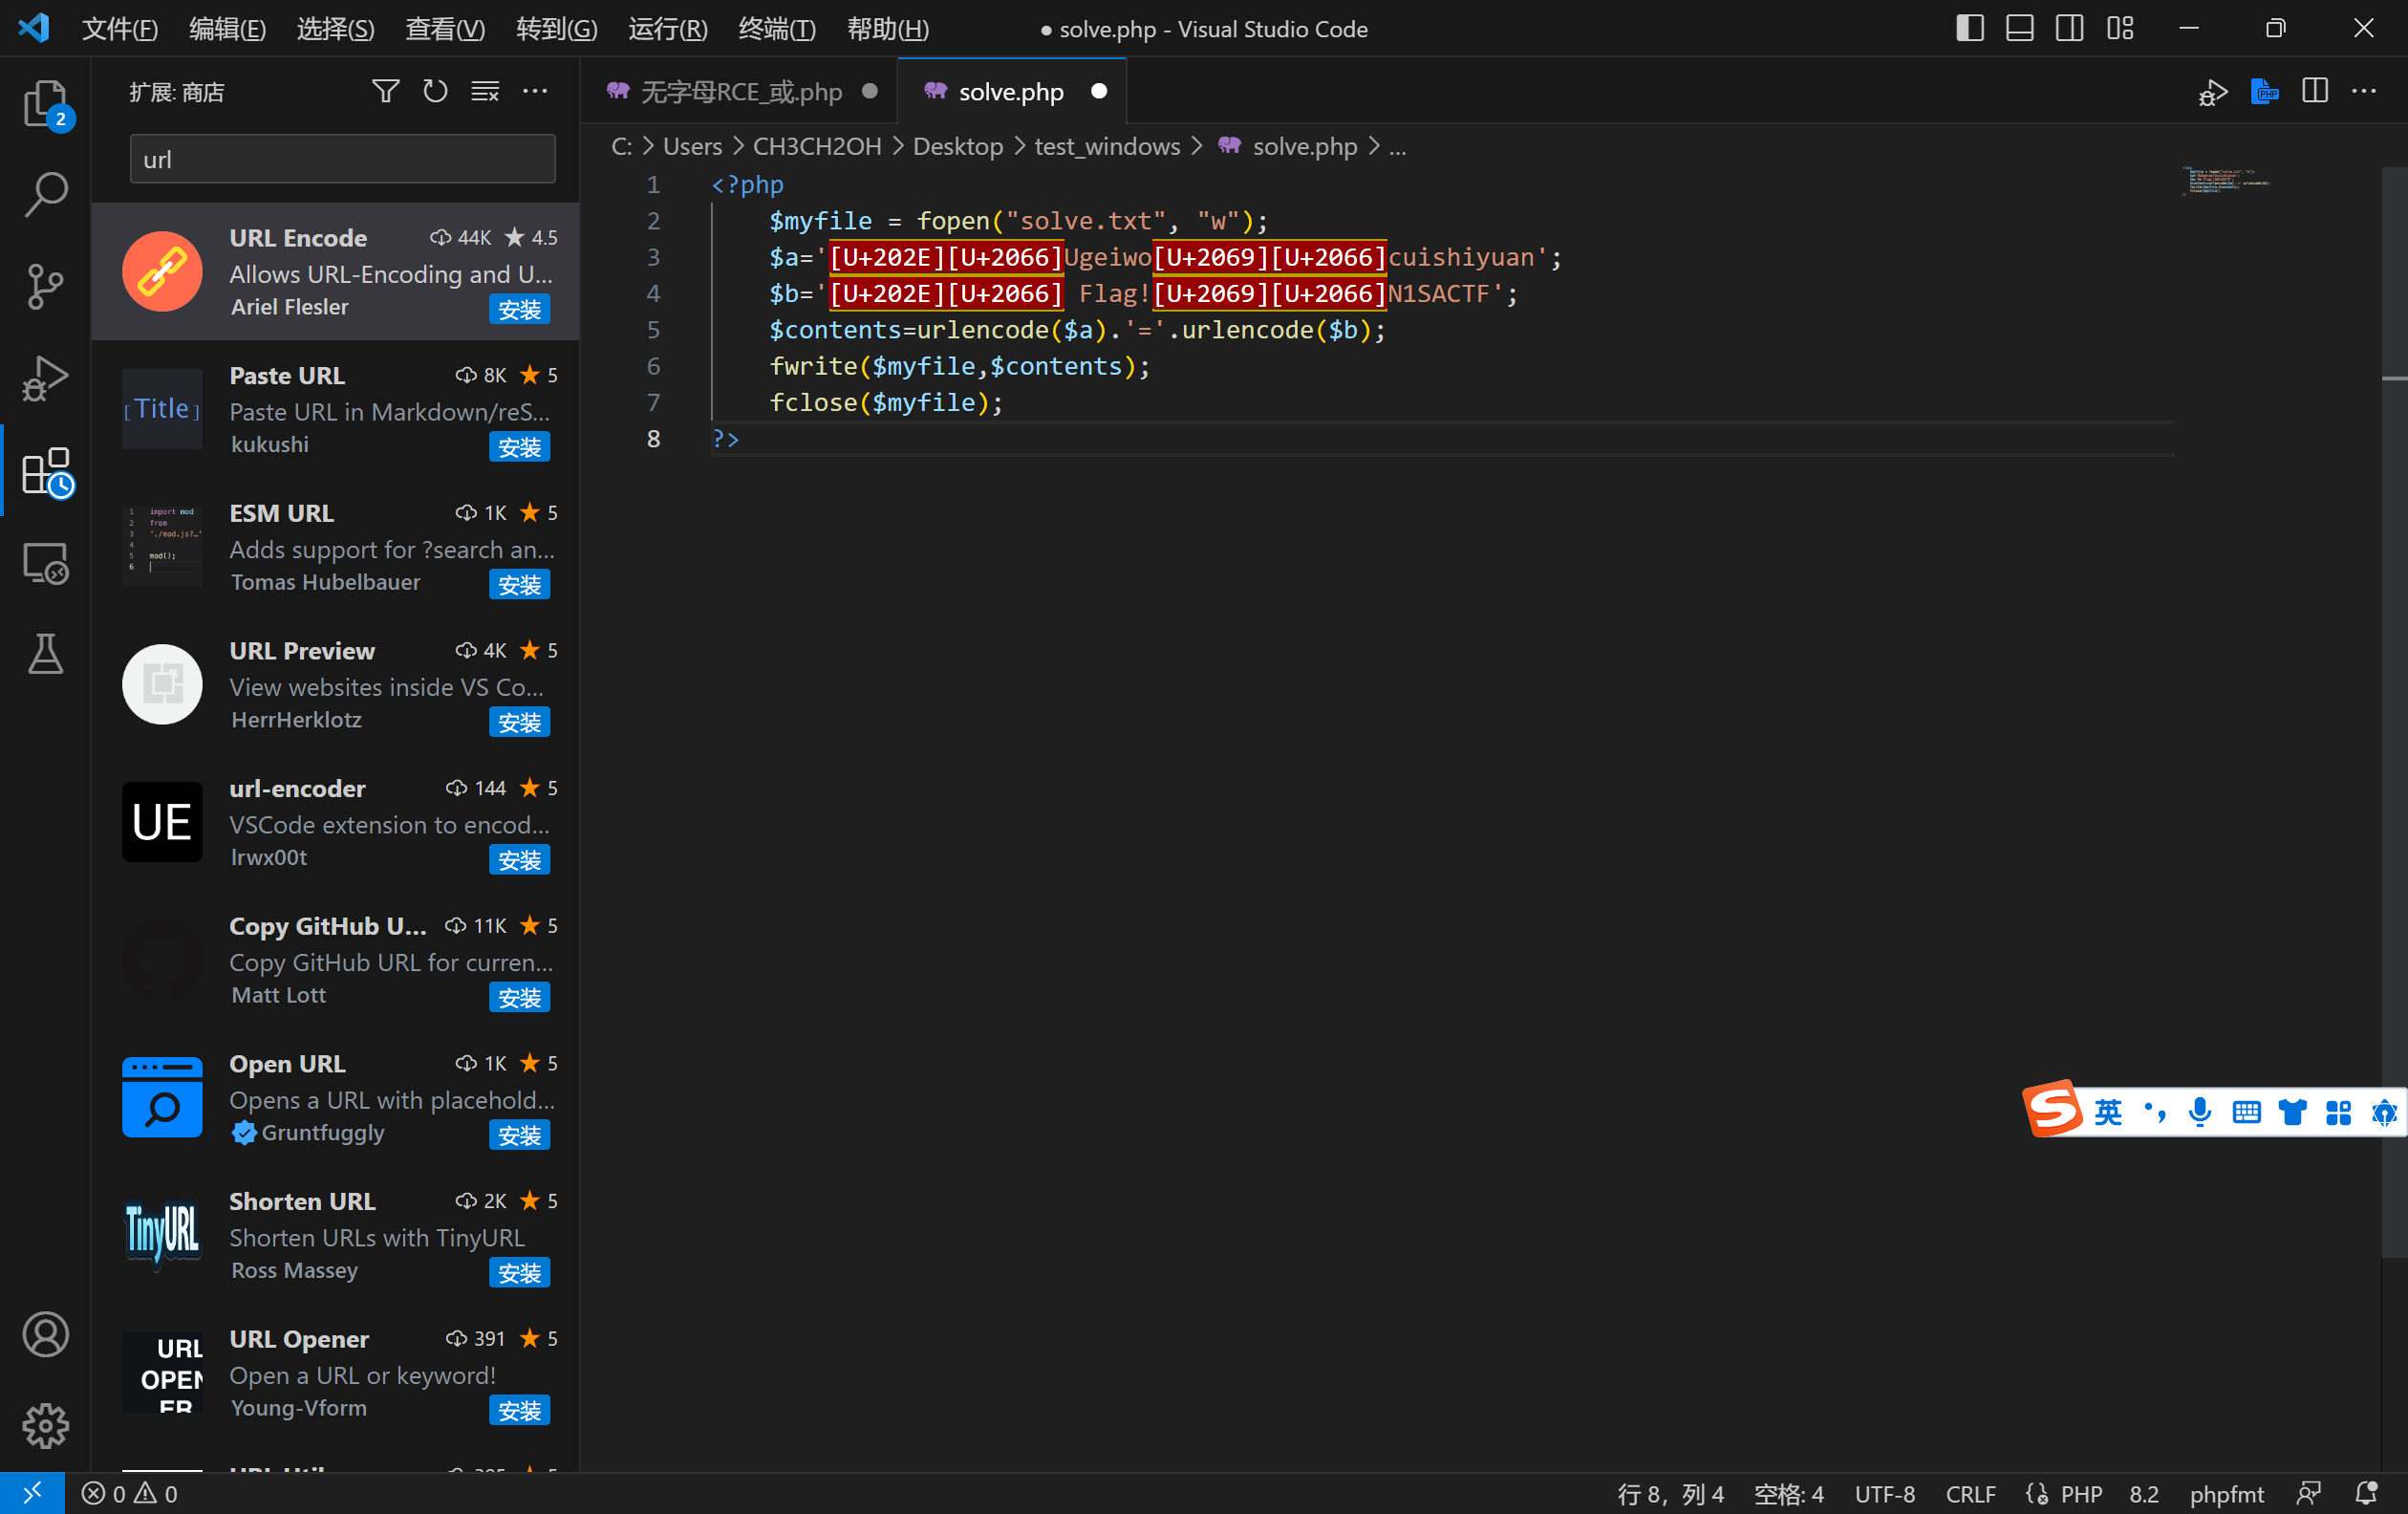Open the 文件(F) menu
Viewport: 2408px width, 1514px height.
coord(119,29)
